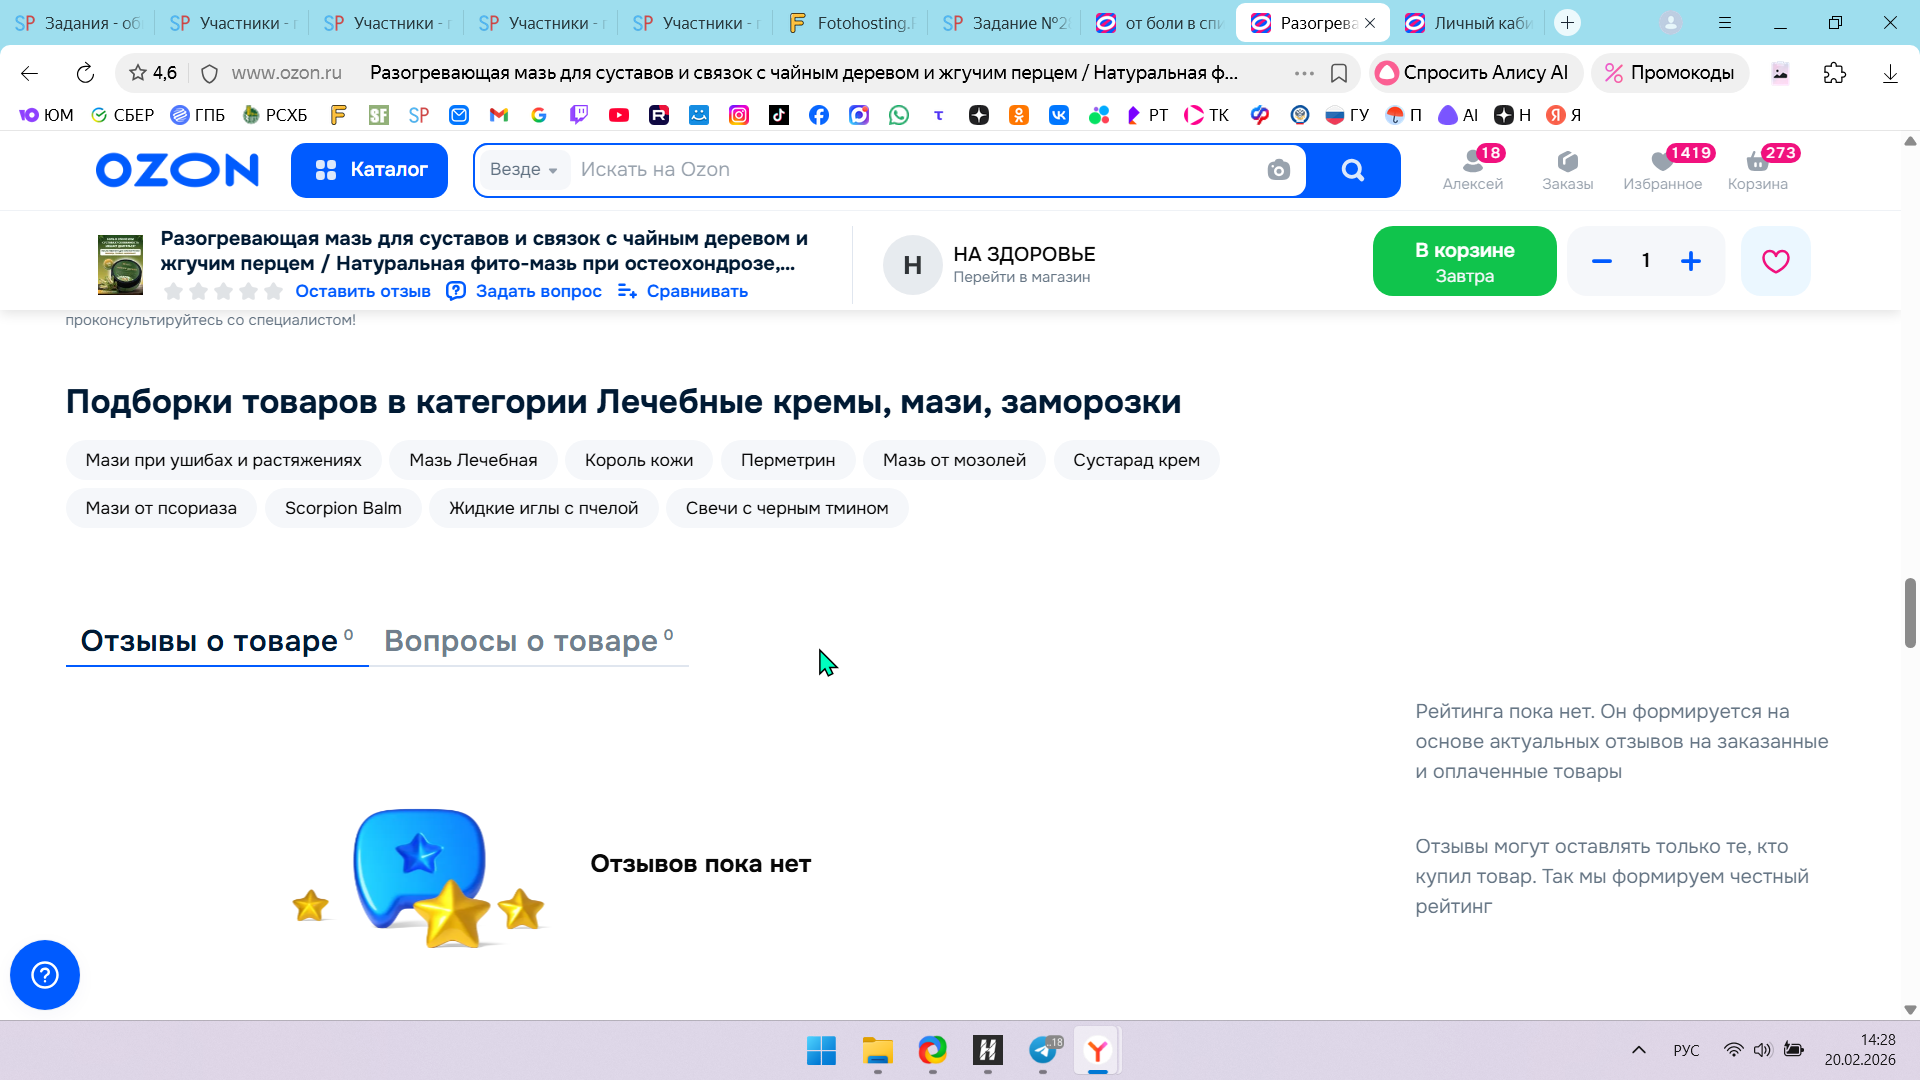1920x1080 pixels.
Task: Open browser downloads arrow icon
Action: [x=1890, y=73]
